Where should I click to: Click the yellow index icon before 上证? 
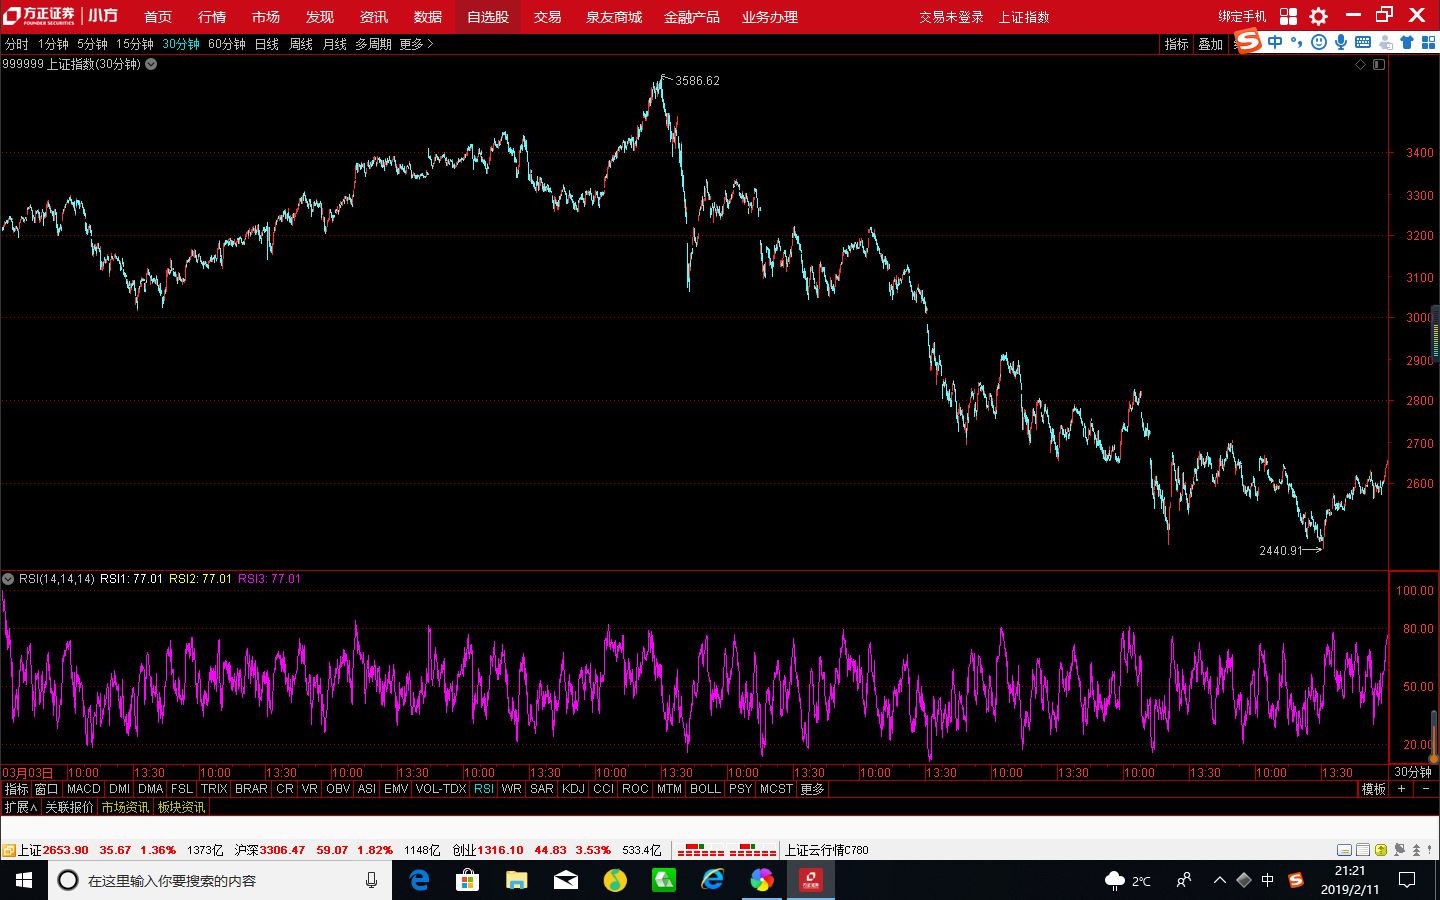pyautogui.click(x=9, y=850)
